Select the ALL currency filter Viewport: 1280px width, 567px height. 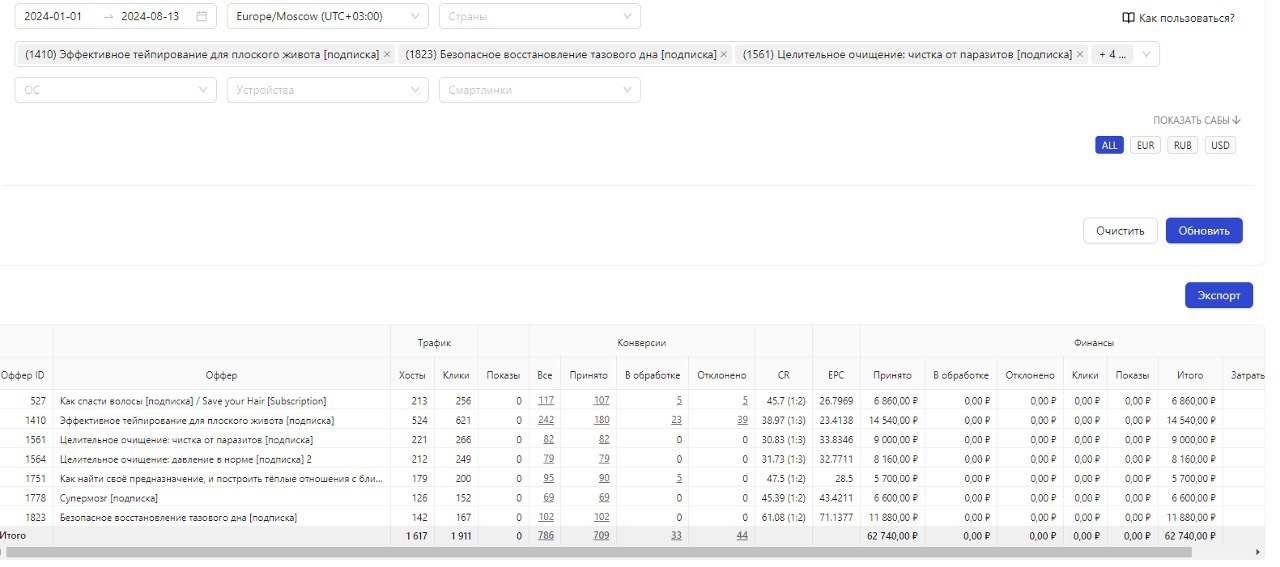[x=1109, y=145]
